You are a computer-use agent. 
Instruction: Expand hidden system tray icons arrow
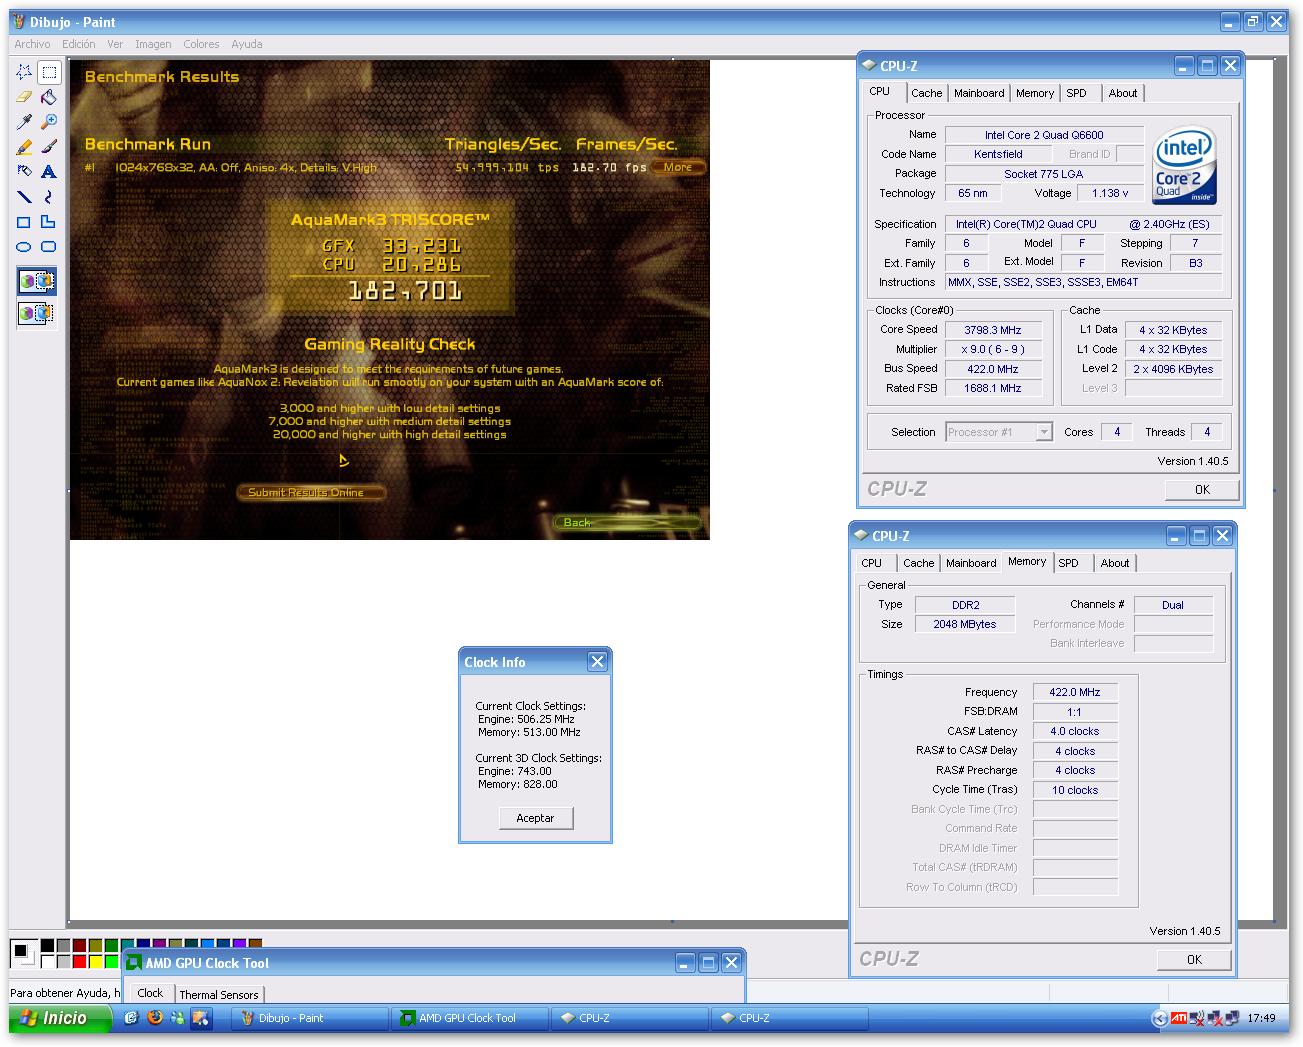click(1160, 1018)
